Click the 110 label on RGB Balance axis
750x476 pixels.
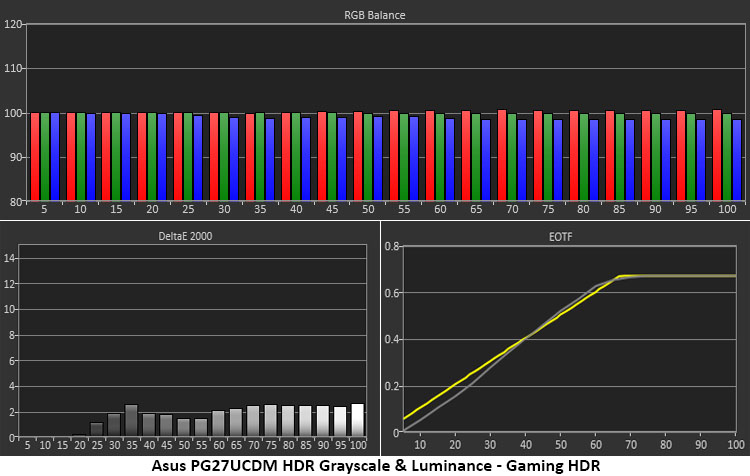point(13,68)
